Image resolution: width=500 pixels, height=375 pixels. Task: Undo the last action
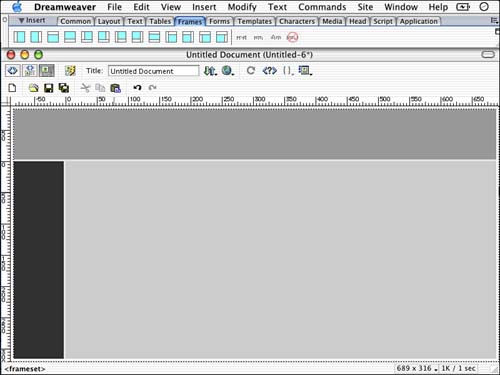coord(137,88)
